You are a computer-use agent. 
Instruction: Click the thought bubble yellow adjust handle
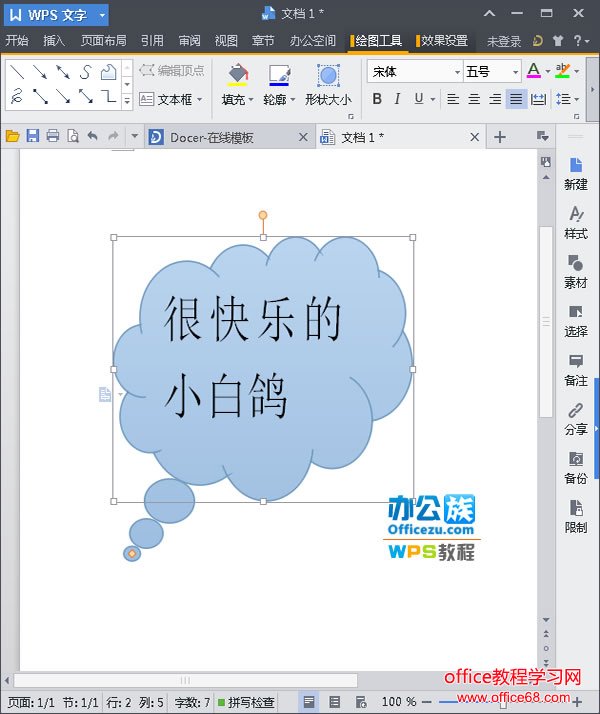pyautogui.click(x=132, y=553)
